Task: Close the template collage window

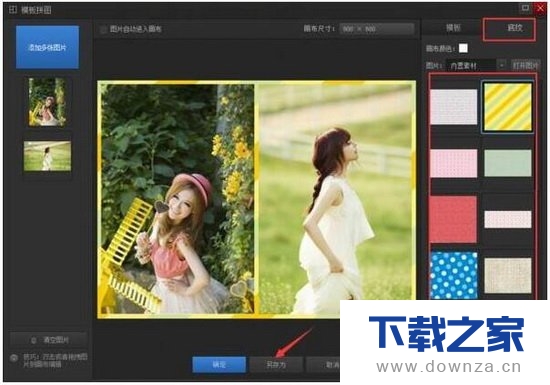Action: tap(540, 8)
